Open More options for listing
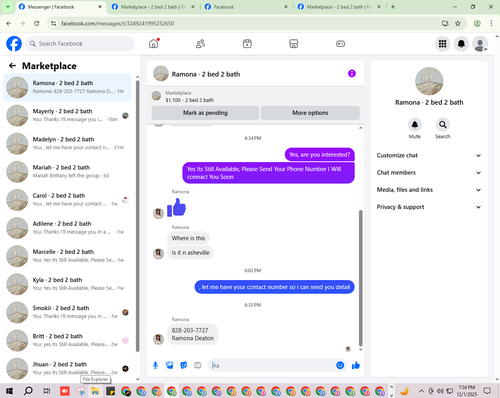Viewport: 500px width, 398px height. tap(310, 113)
